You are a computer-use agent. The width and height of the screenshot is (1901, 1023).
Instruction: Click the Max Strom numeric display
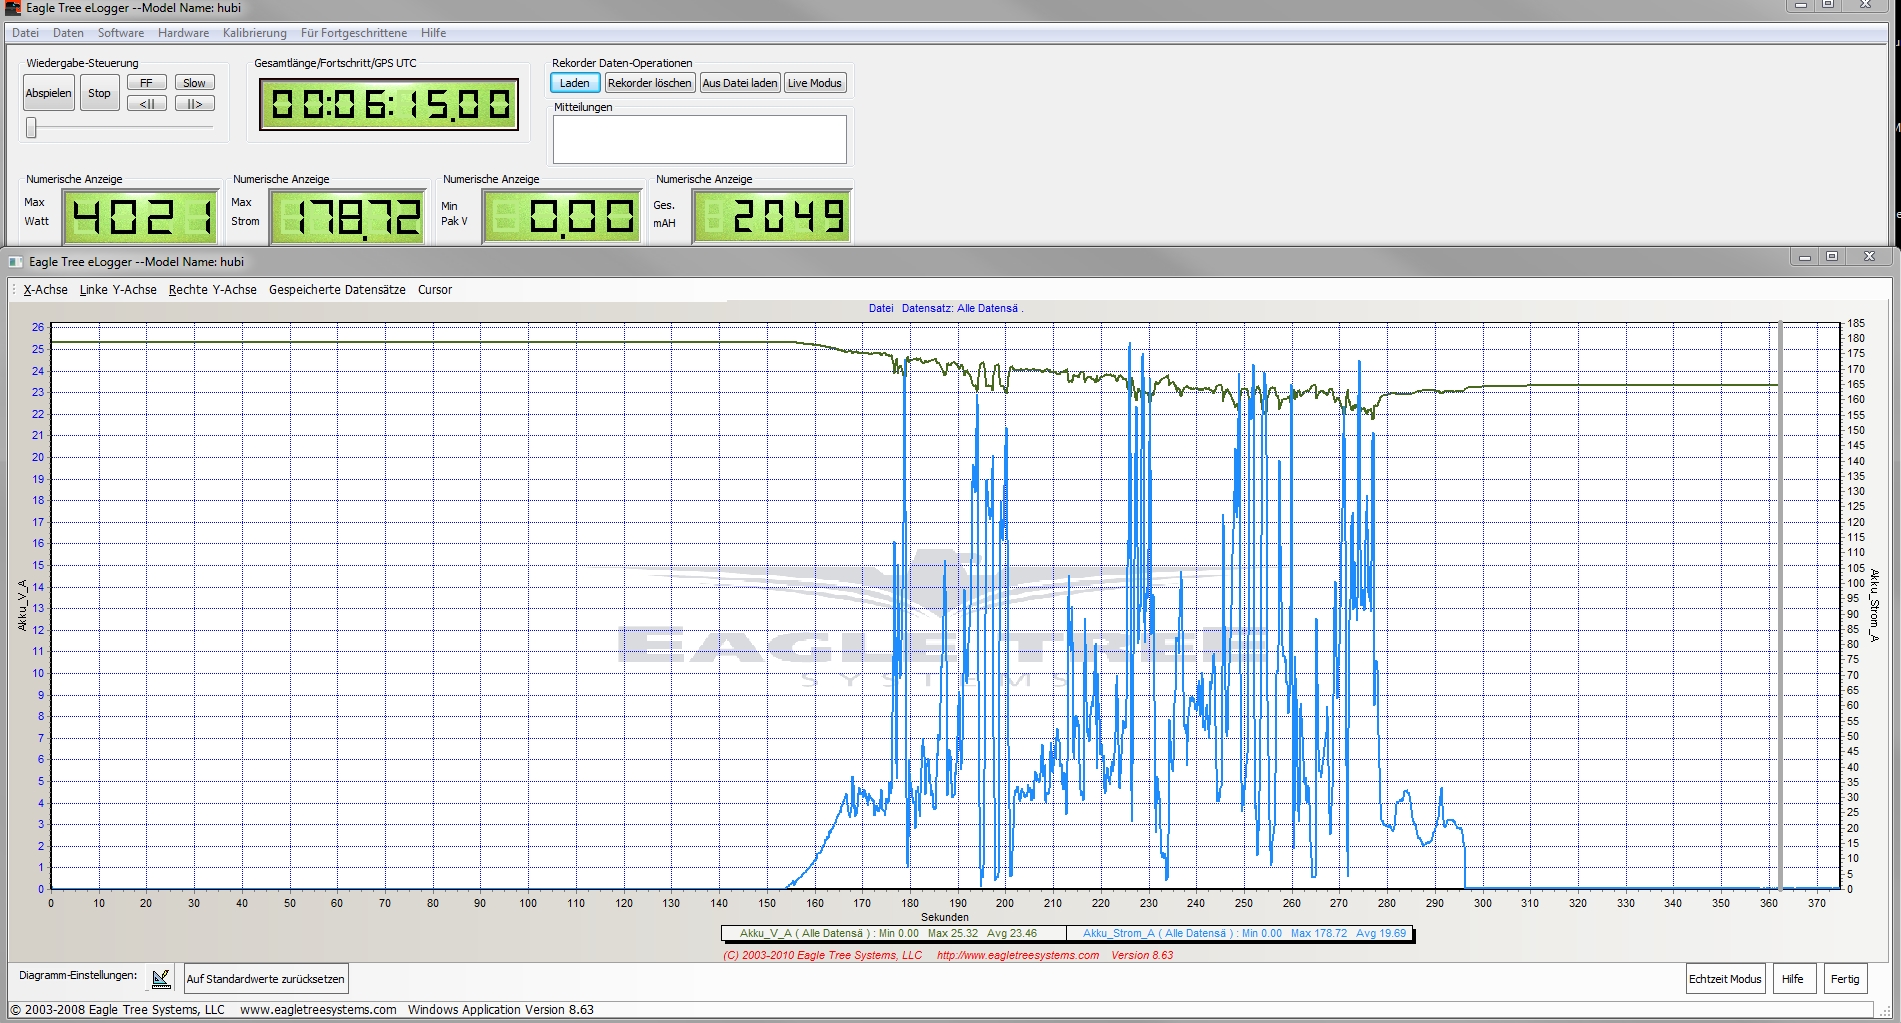pos(347,216)
